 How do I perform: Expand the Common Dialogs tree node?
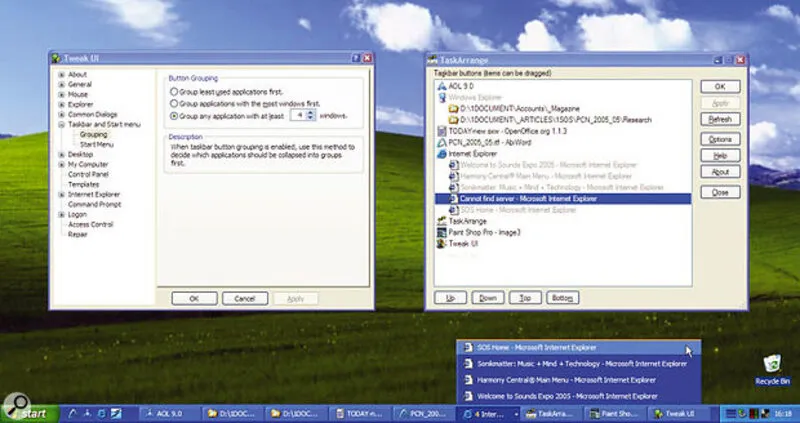pos(62,115)
